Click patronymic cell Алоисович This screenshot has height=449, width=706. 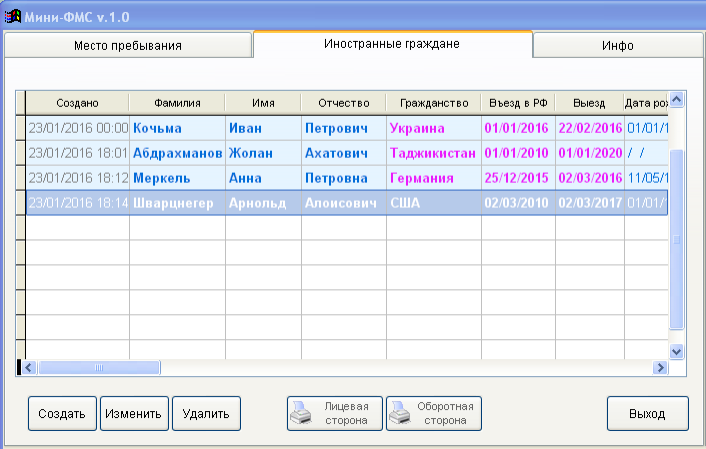[x=344, y=203]
